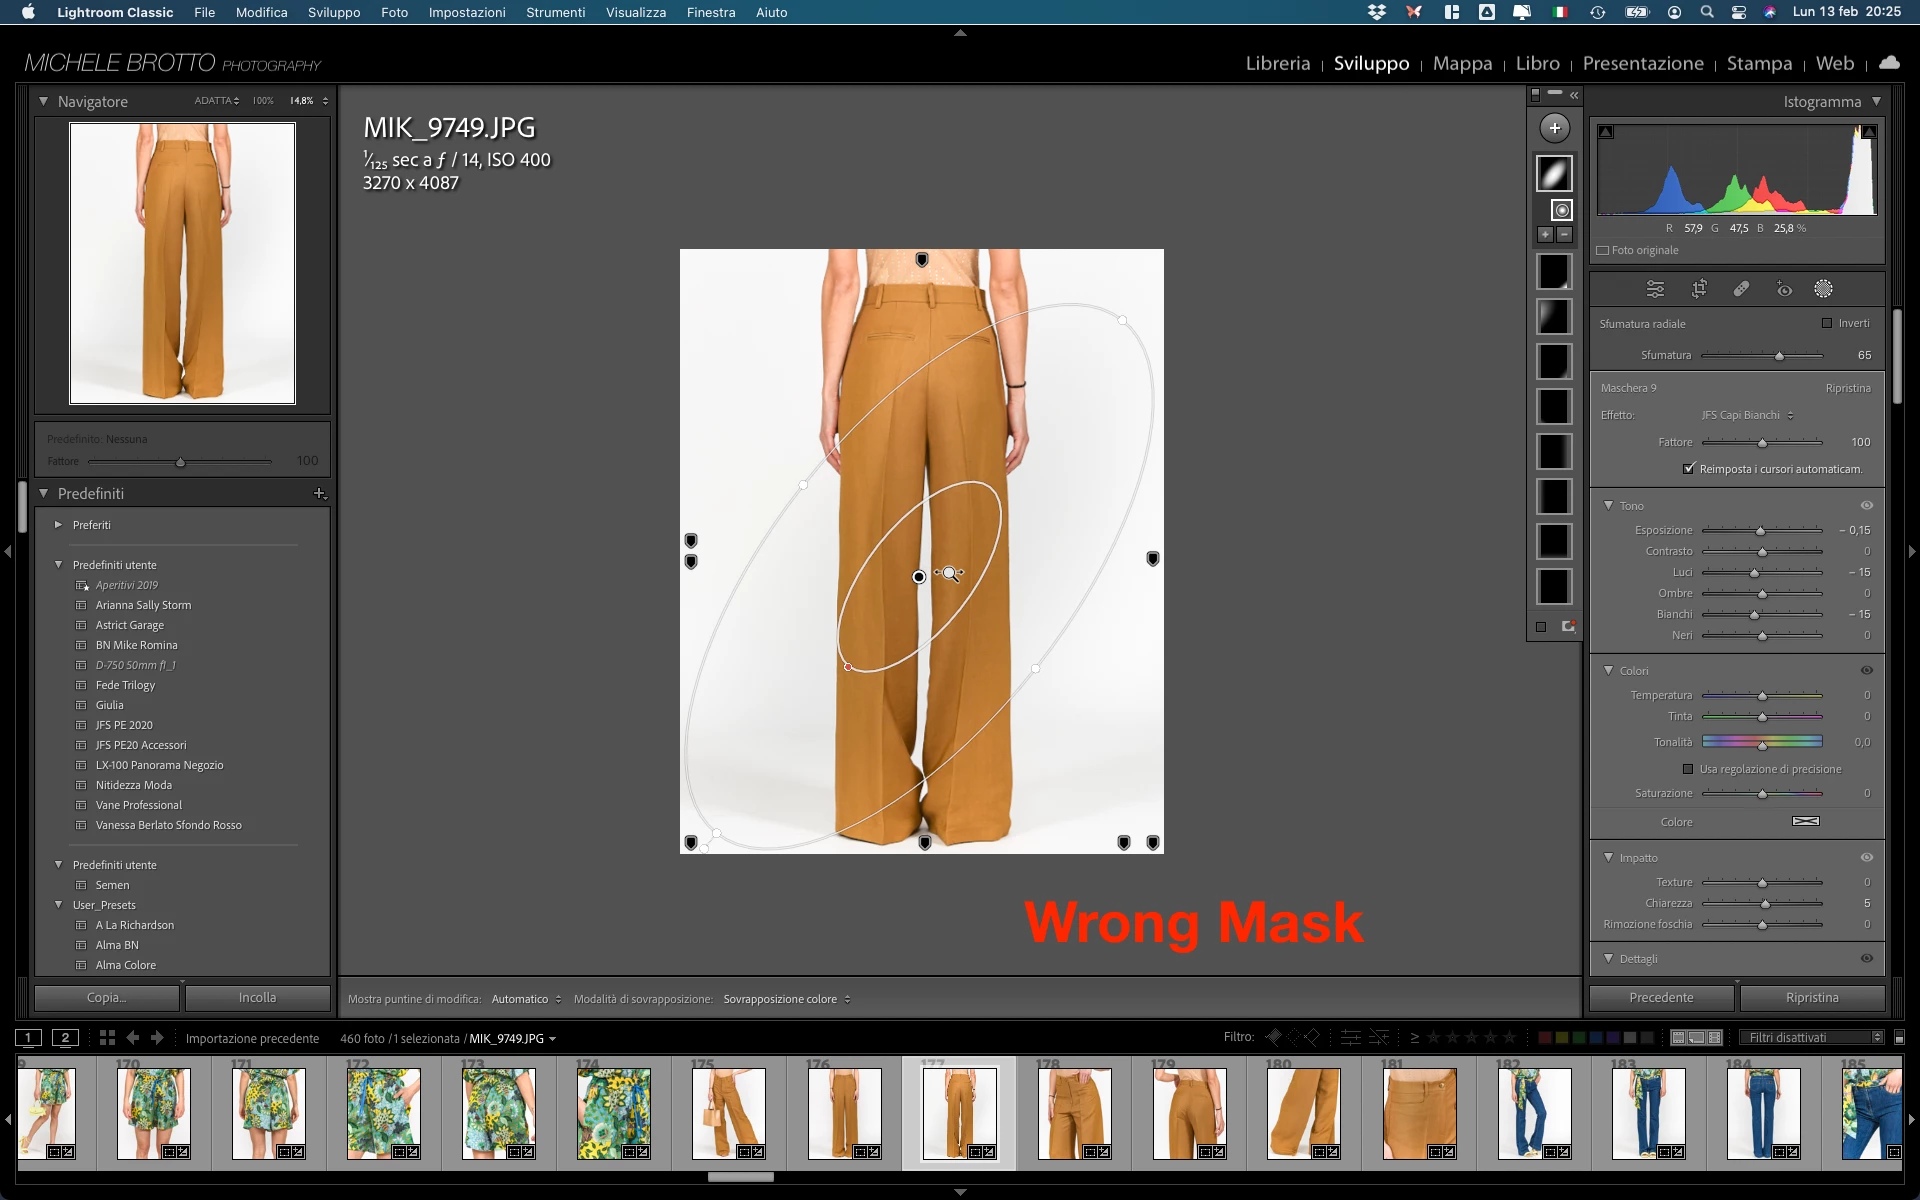Image resolution: width=1920 pixels, height=1200 pixels.
Task: Open the Edit sliders panel icon
Action: coord(1656,289)
